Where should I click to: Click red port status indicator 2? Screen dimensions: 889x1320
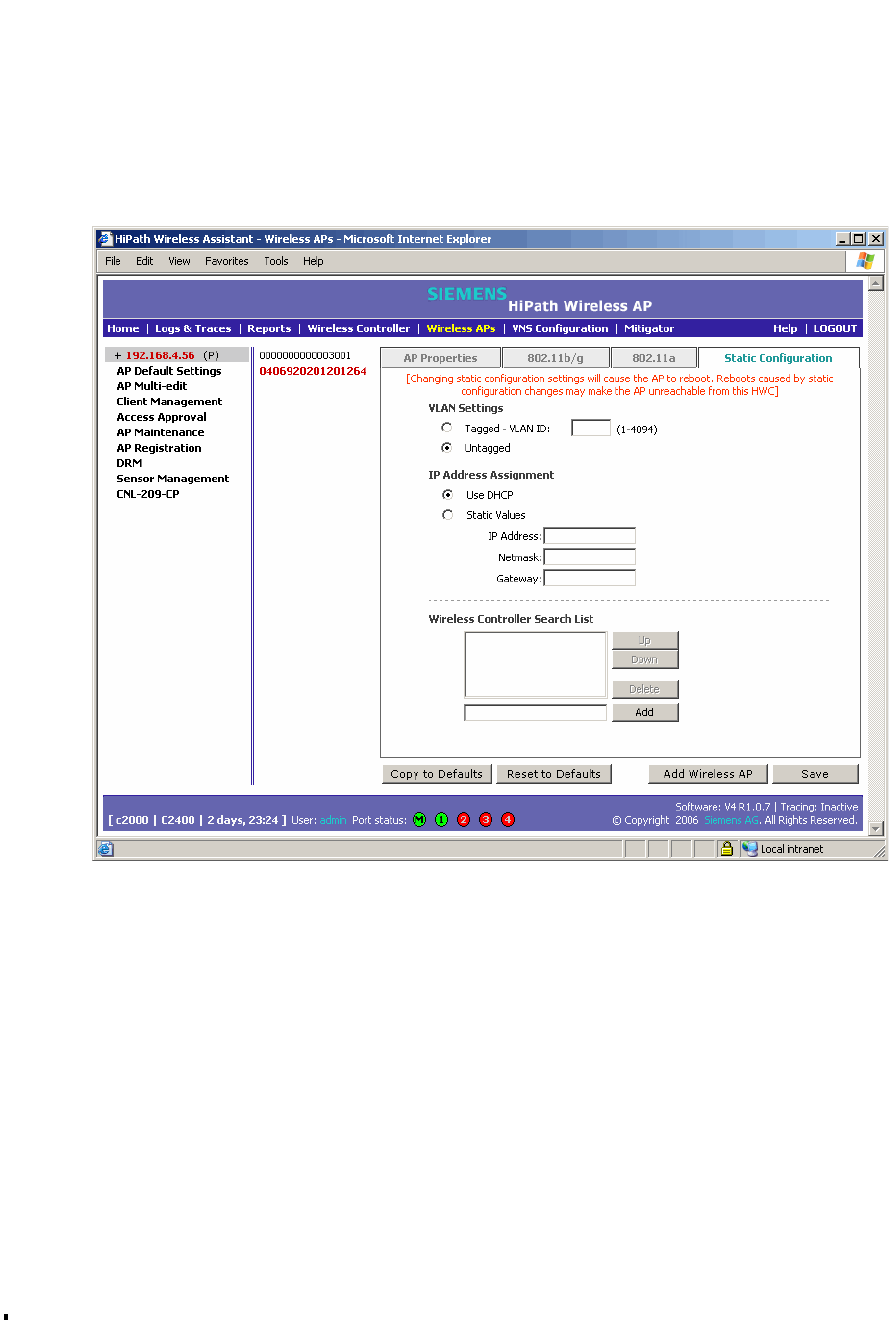point(463,820)
